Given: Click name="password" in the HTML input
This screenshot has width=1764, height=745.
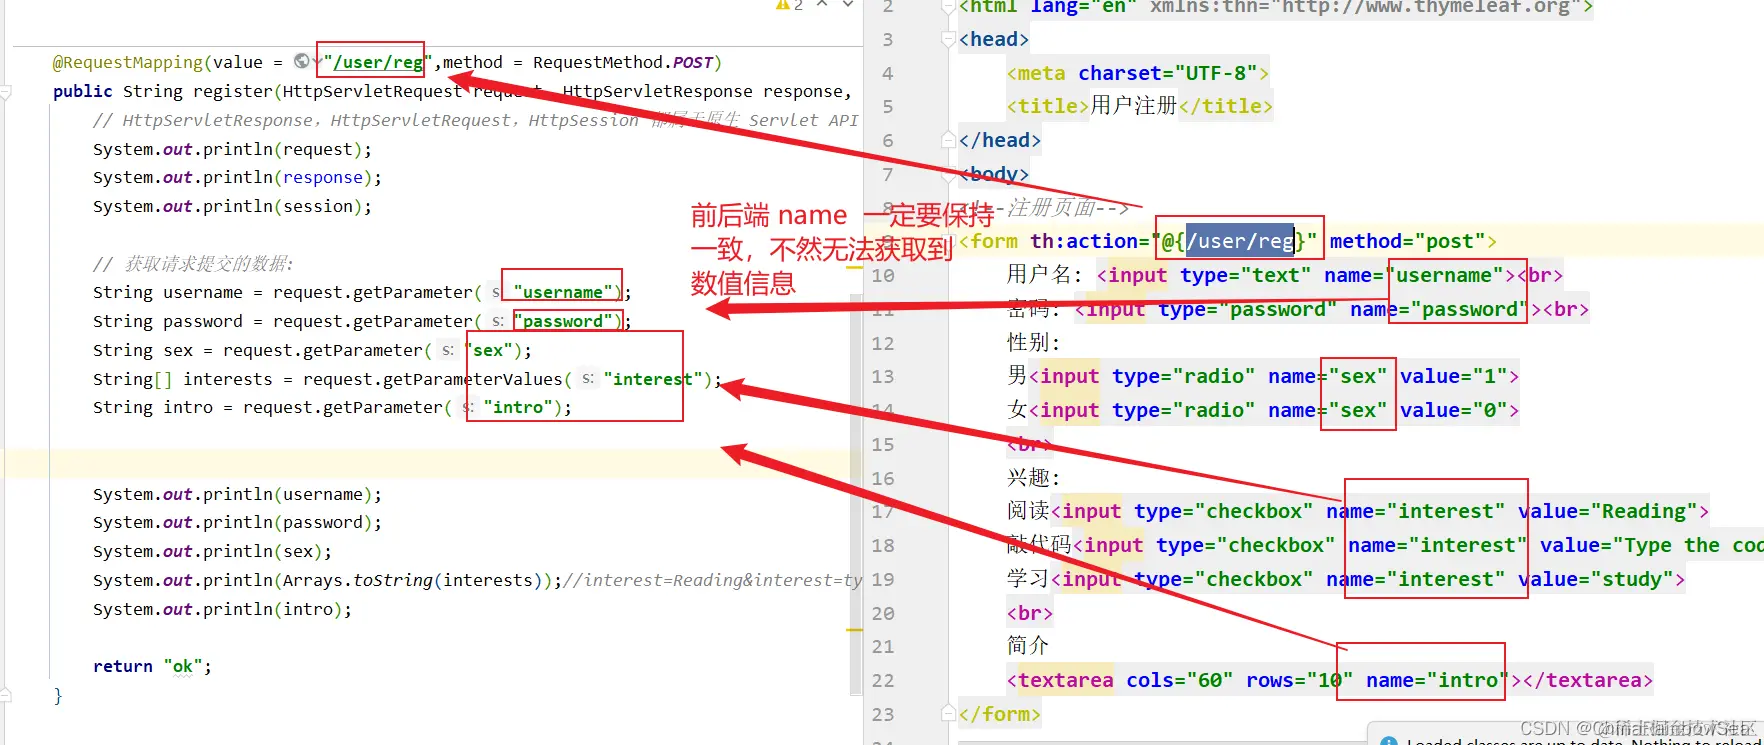Looking at the screenshot, I should click(x=1438, y=309).
